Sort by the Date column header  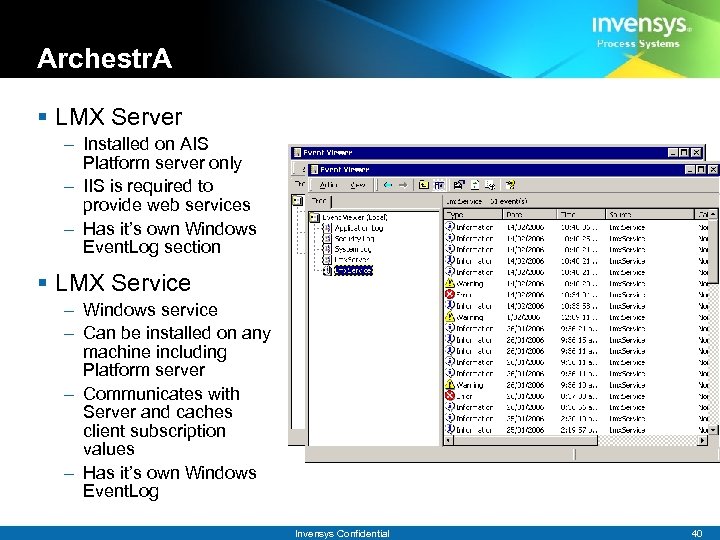(530, 214)
